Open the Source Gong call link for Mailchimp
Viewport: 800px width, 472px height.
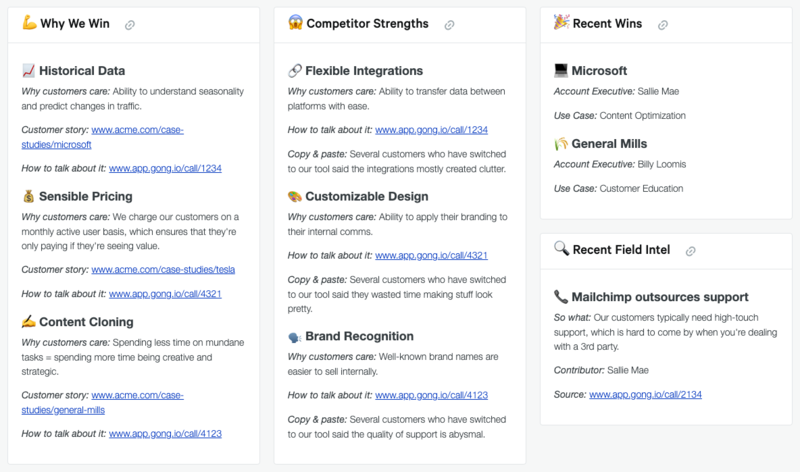[645, 395]
